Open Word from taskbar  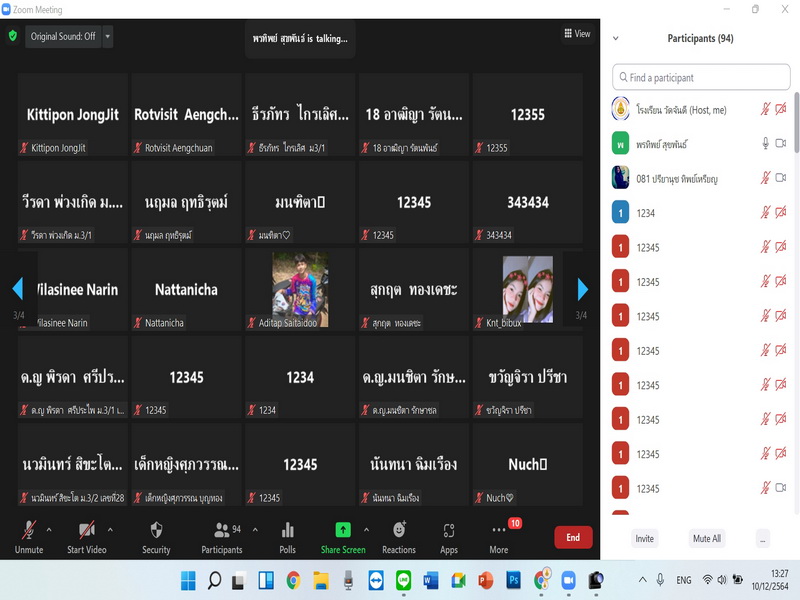tap(431, 580)
